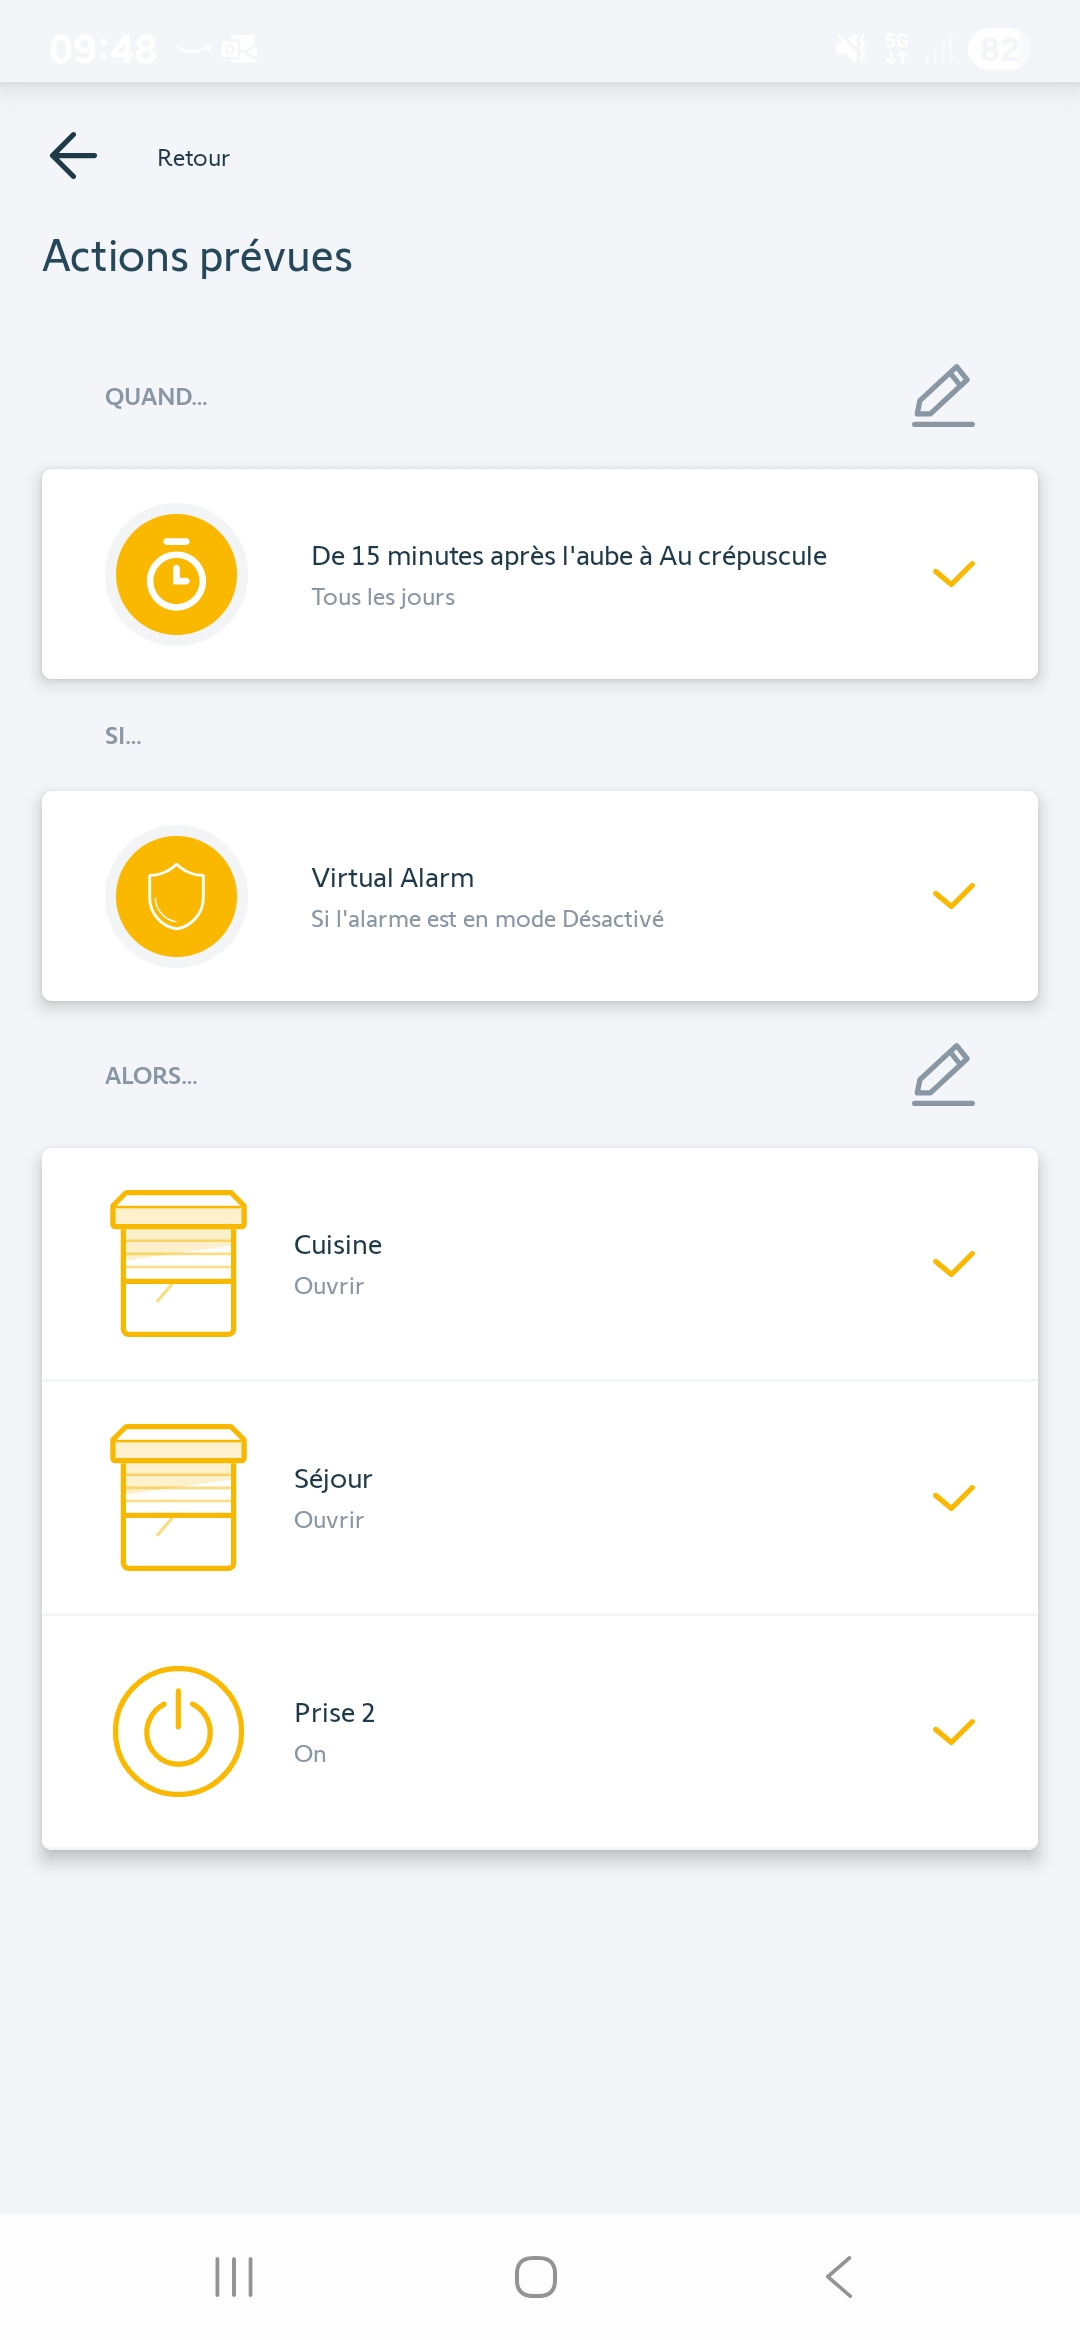Toggle the Séjour action checkmark

(x=953, y=1498)
